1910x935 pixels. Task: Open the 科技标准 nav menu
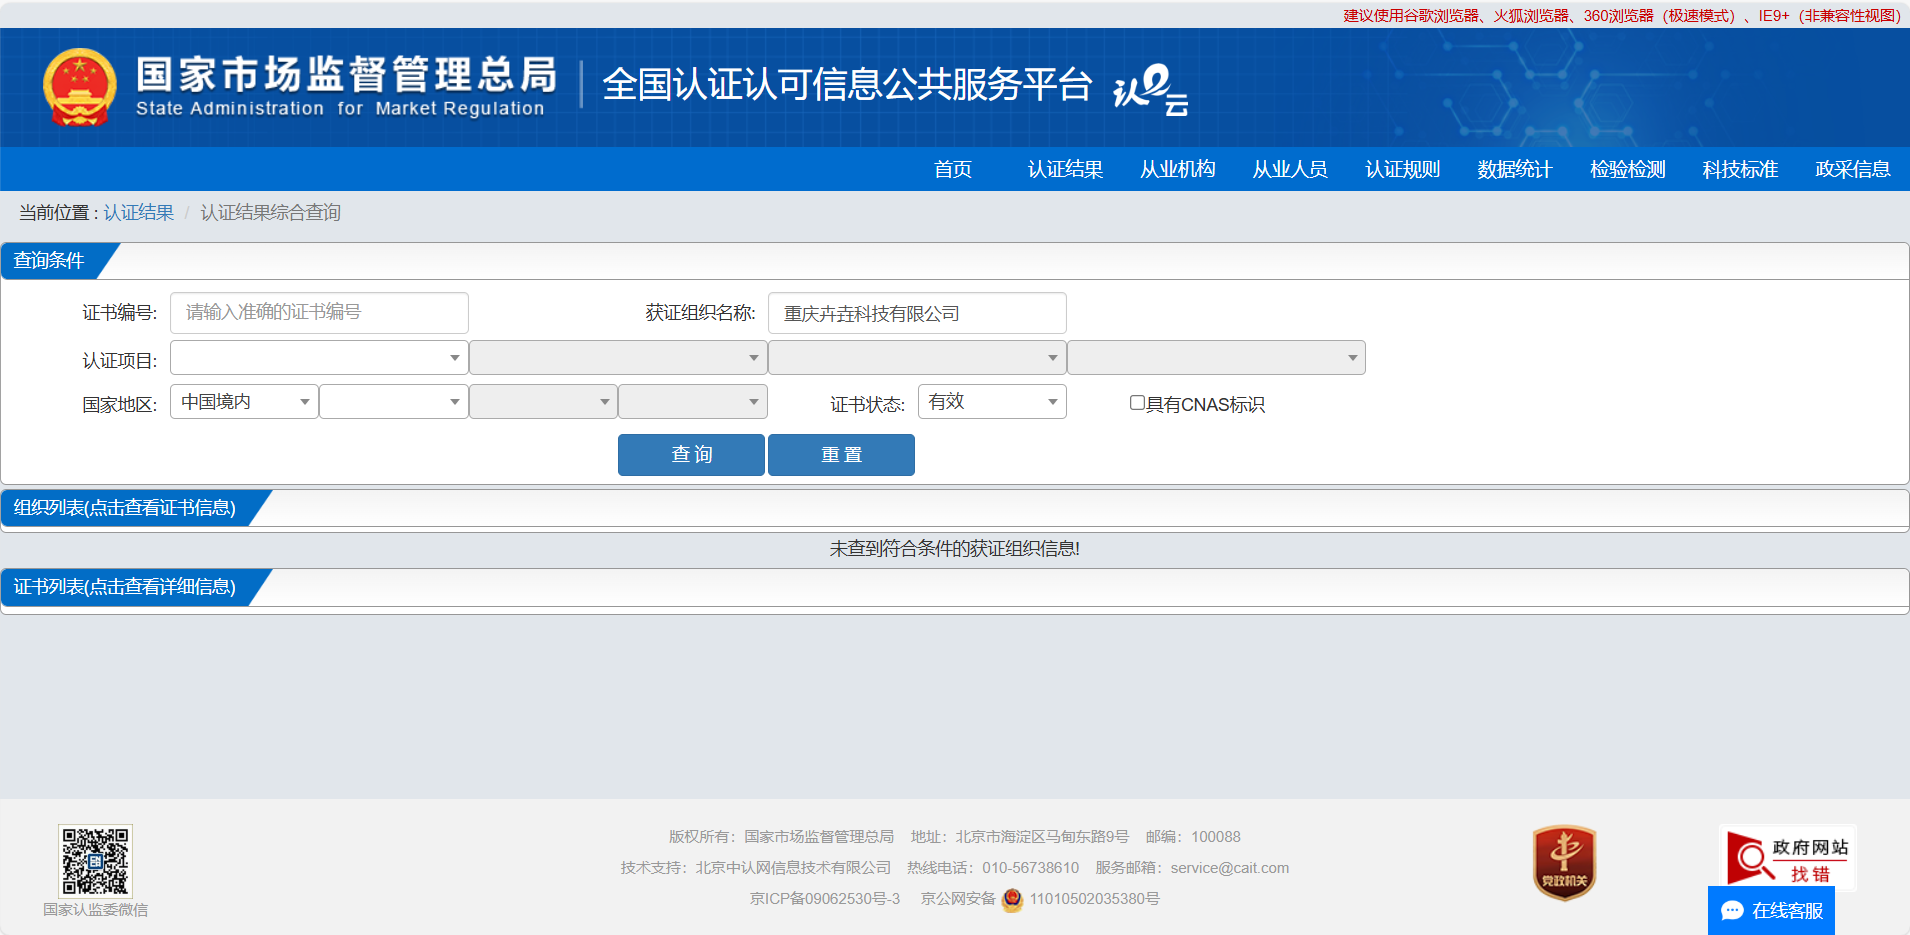(x=1740, y=169)
